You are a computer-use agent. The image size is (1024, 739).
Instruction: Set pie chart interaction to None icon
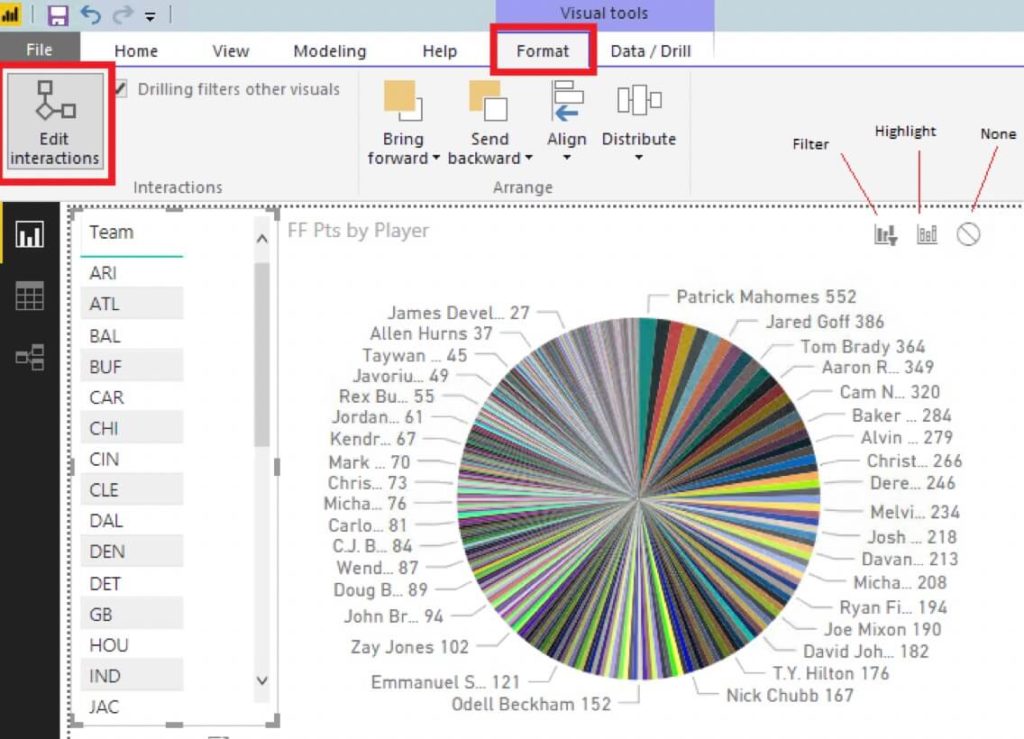[x=968, y=234]
